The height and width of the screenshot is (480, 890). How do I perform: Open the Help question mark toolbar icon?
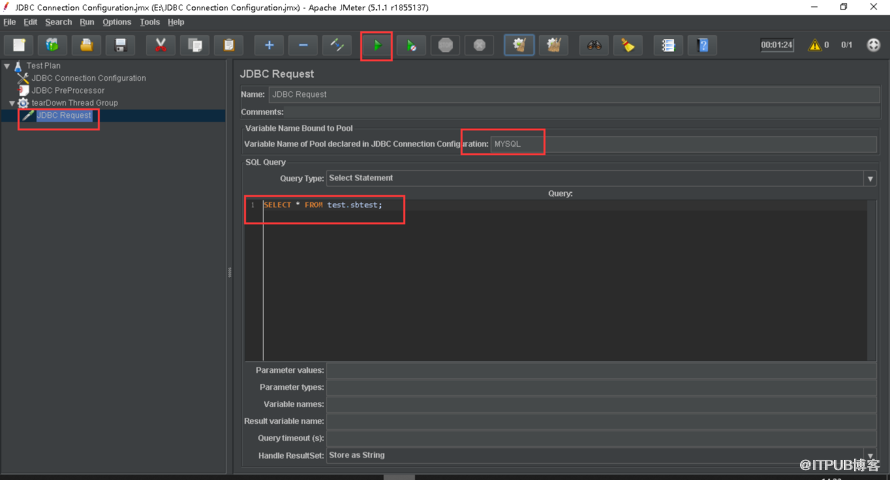click(703, 45)
